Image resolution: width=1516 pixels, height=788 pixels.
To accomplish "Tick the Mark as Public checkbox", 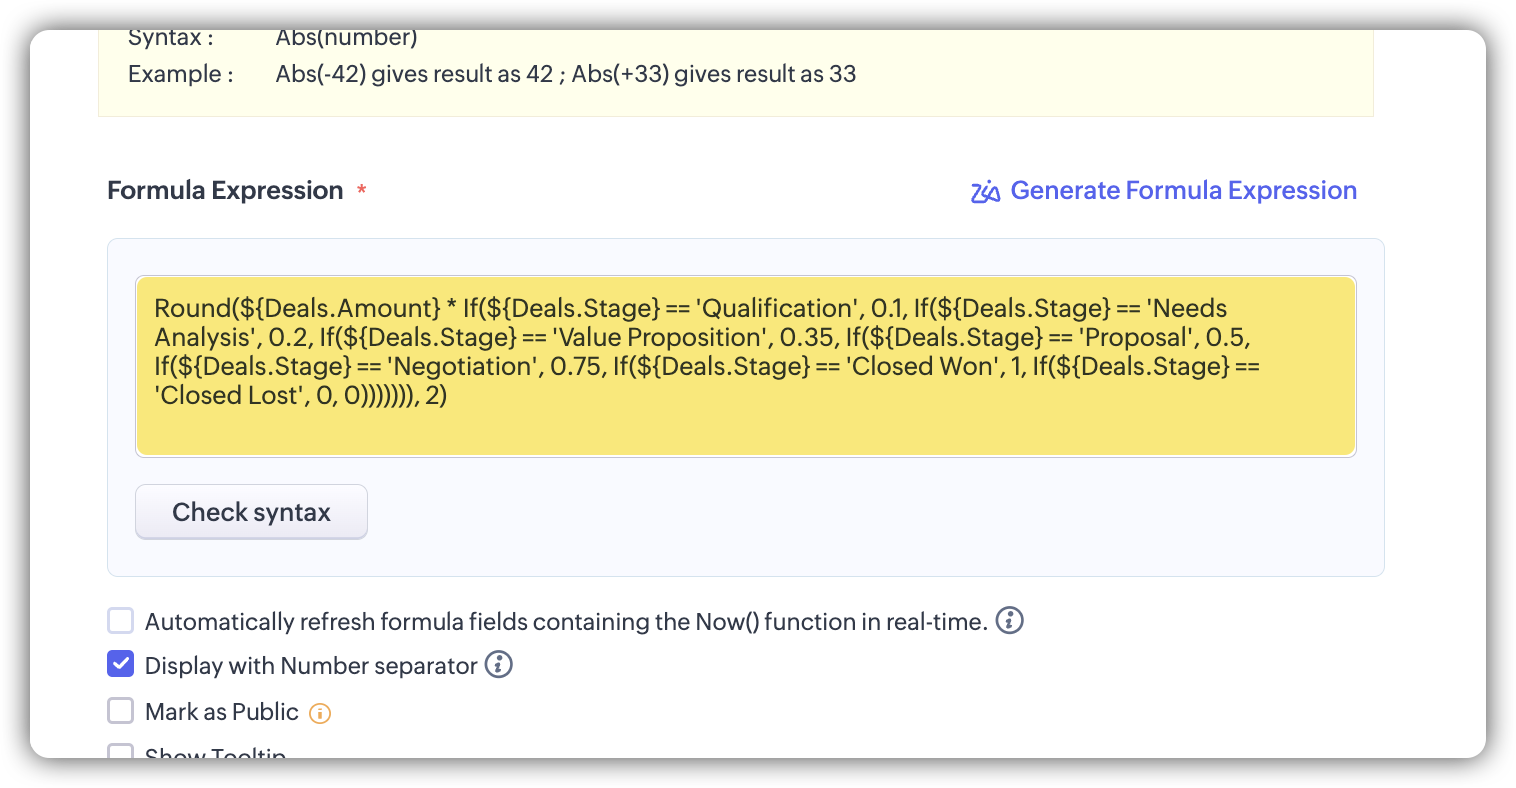I will pyautogui.click(x=121, y=711).
